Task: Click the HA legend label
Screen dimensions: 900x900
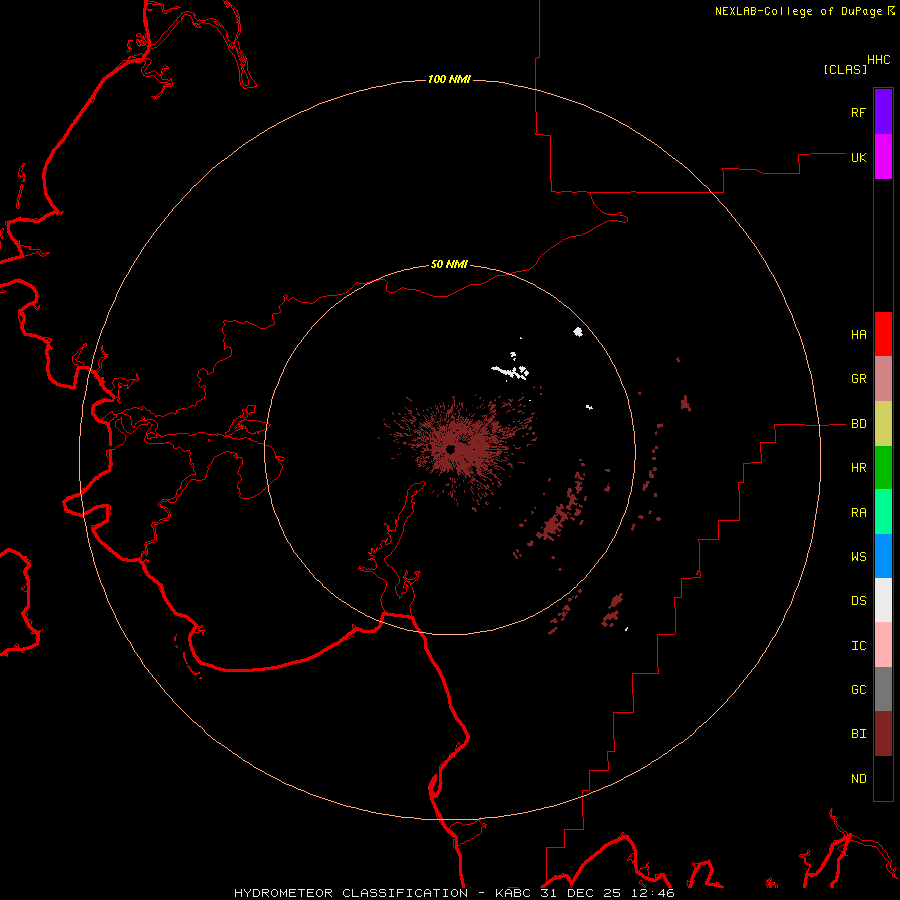Action: click(858, 335)
